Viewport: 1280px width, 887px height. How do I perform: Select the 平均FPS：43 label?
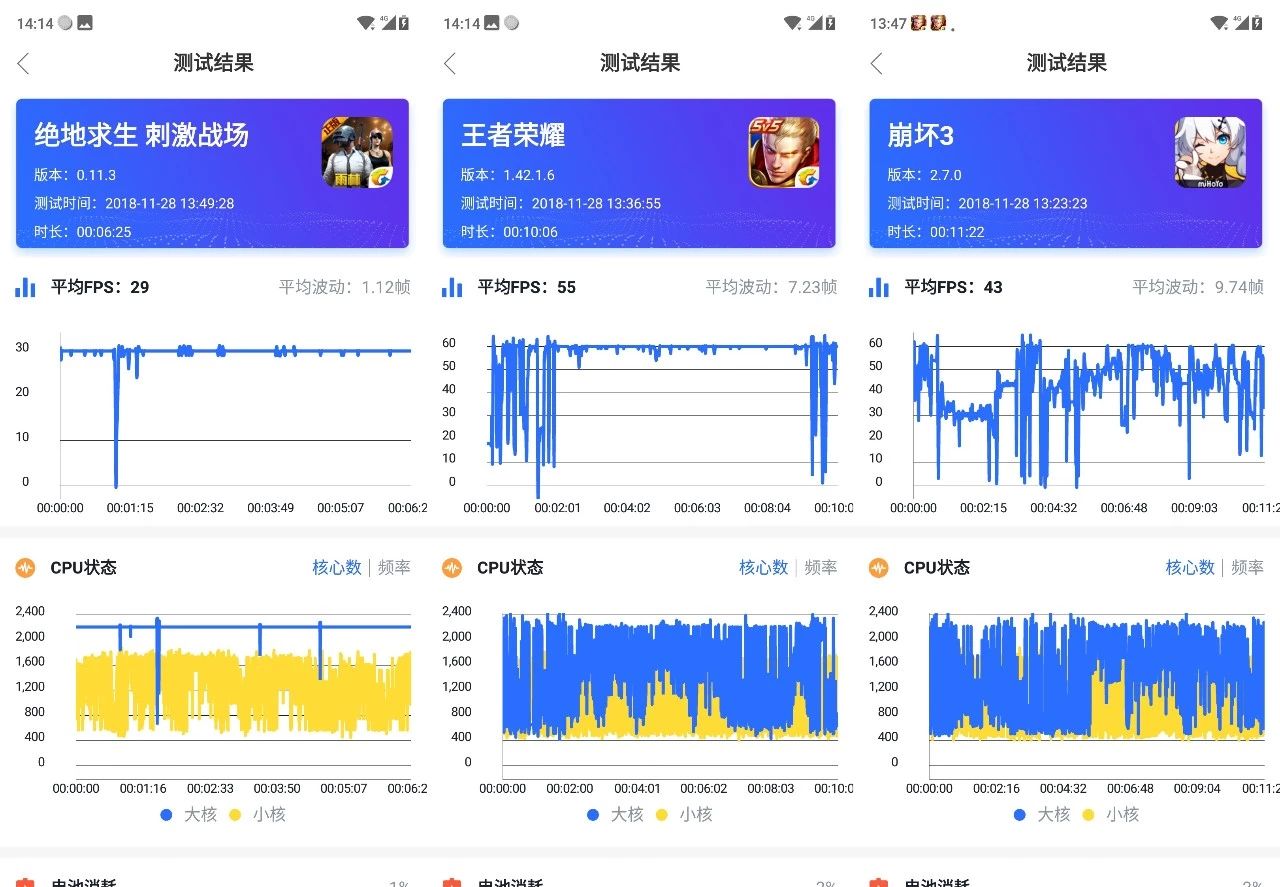point(953,288)
